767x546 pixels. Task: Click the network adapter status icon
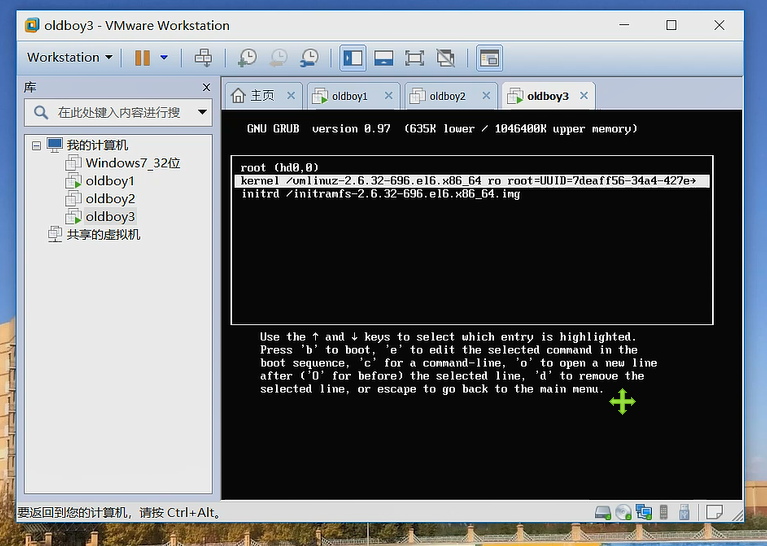[x=644, y=512]
